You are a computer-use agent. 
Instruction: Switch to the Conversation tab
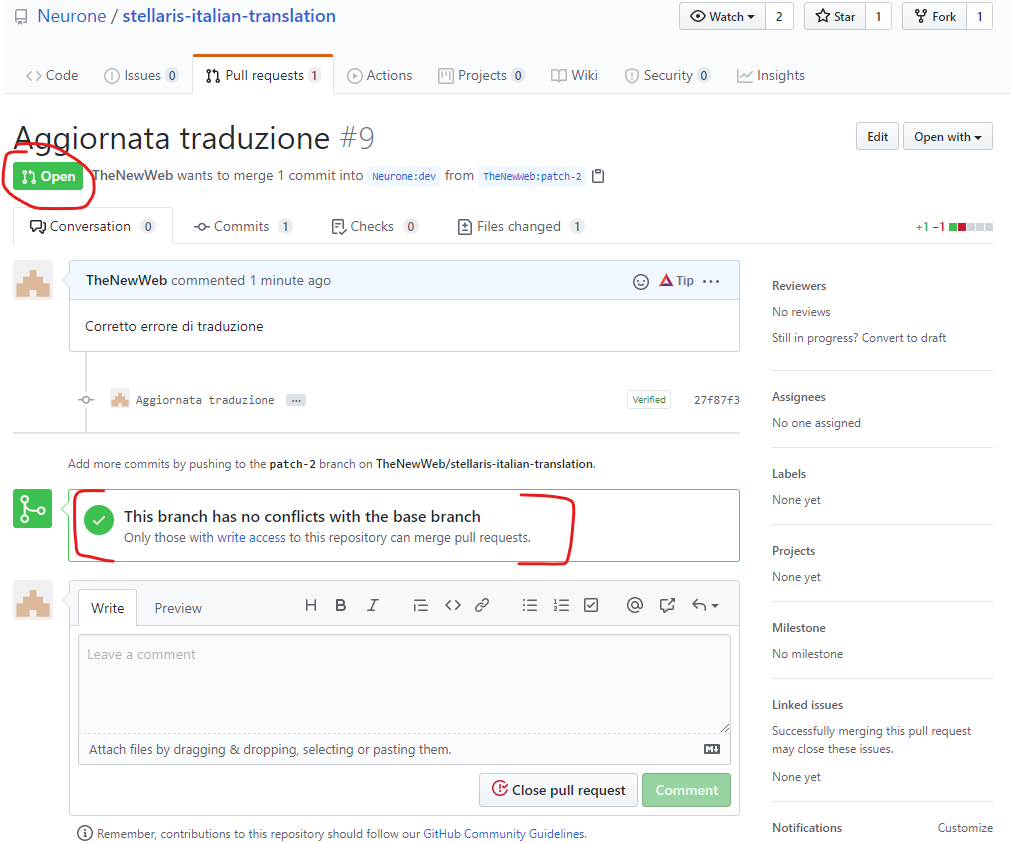click(92, 226)
